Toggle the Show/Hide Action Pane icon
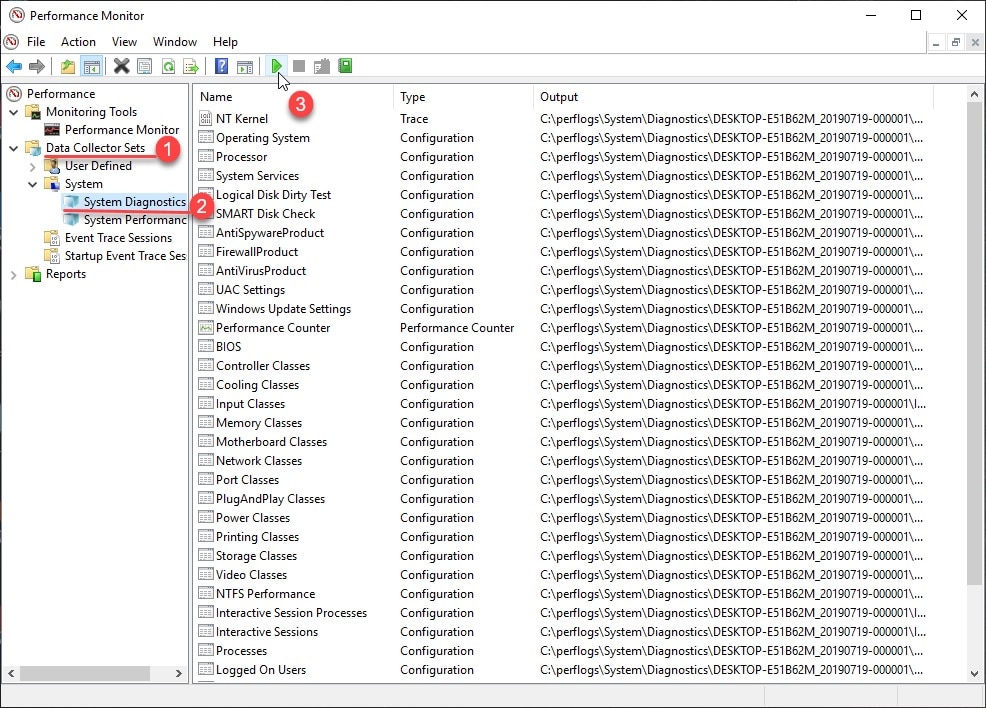The width and height of the screenshot is (986, 708). 245,66
